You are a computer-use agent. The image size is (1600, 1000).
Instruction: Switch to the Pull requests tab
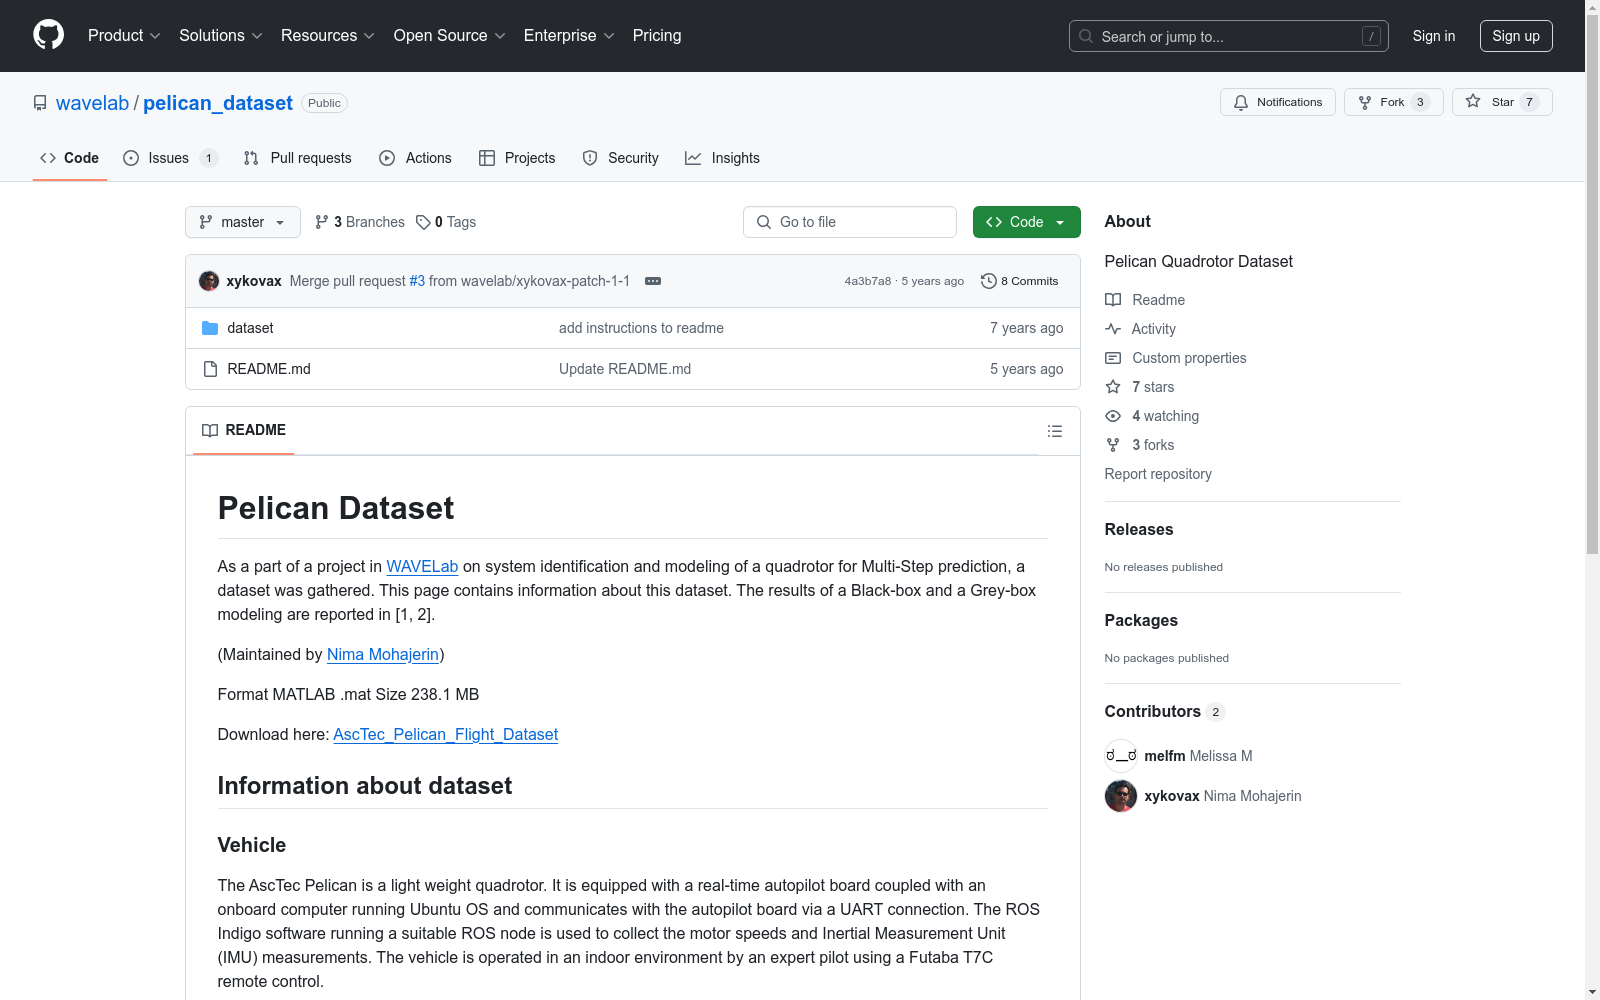point(298,158)
